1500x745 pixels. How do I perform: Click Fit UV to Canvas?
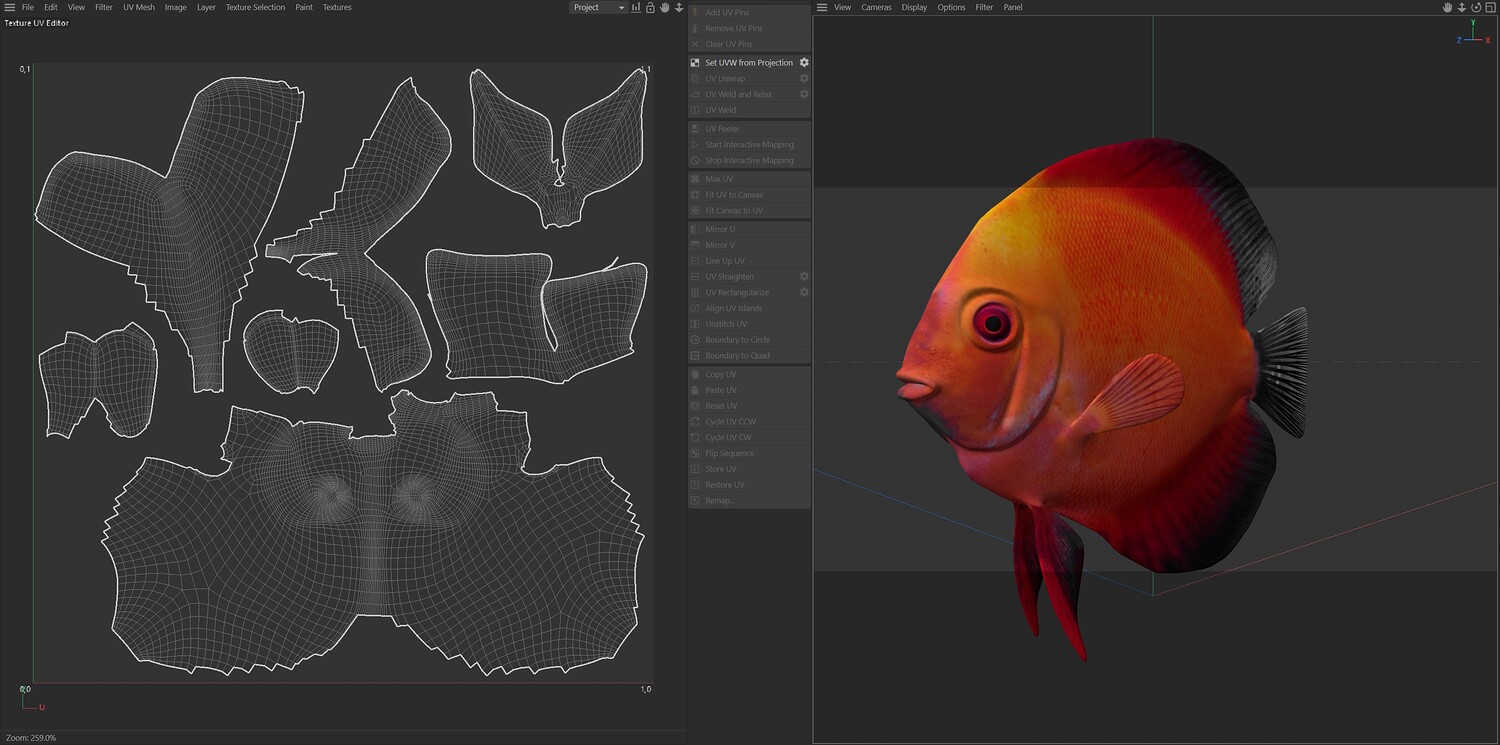[x=749, y=195]
